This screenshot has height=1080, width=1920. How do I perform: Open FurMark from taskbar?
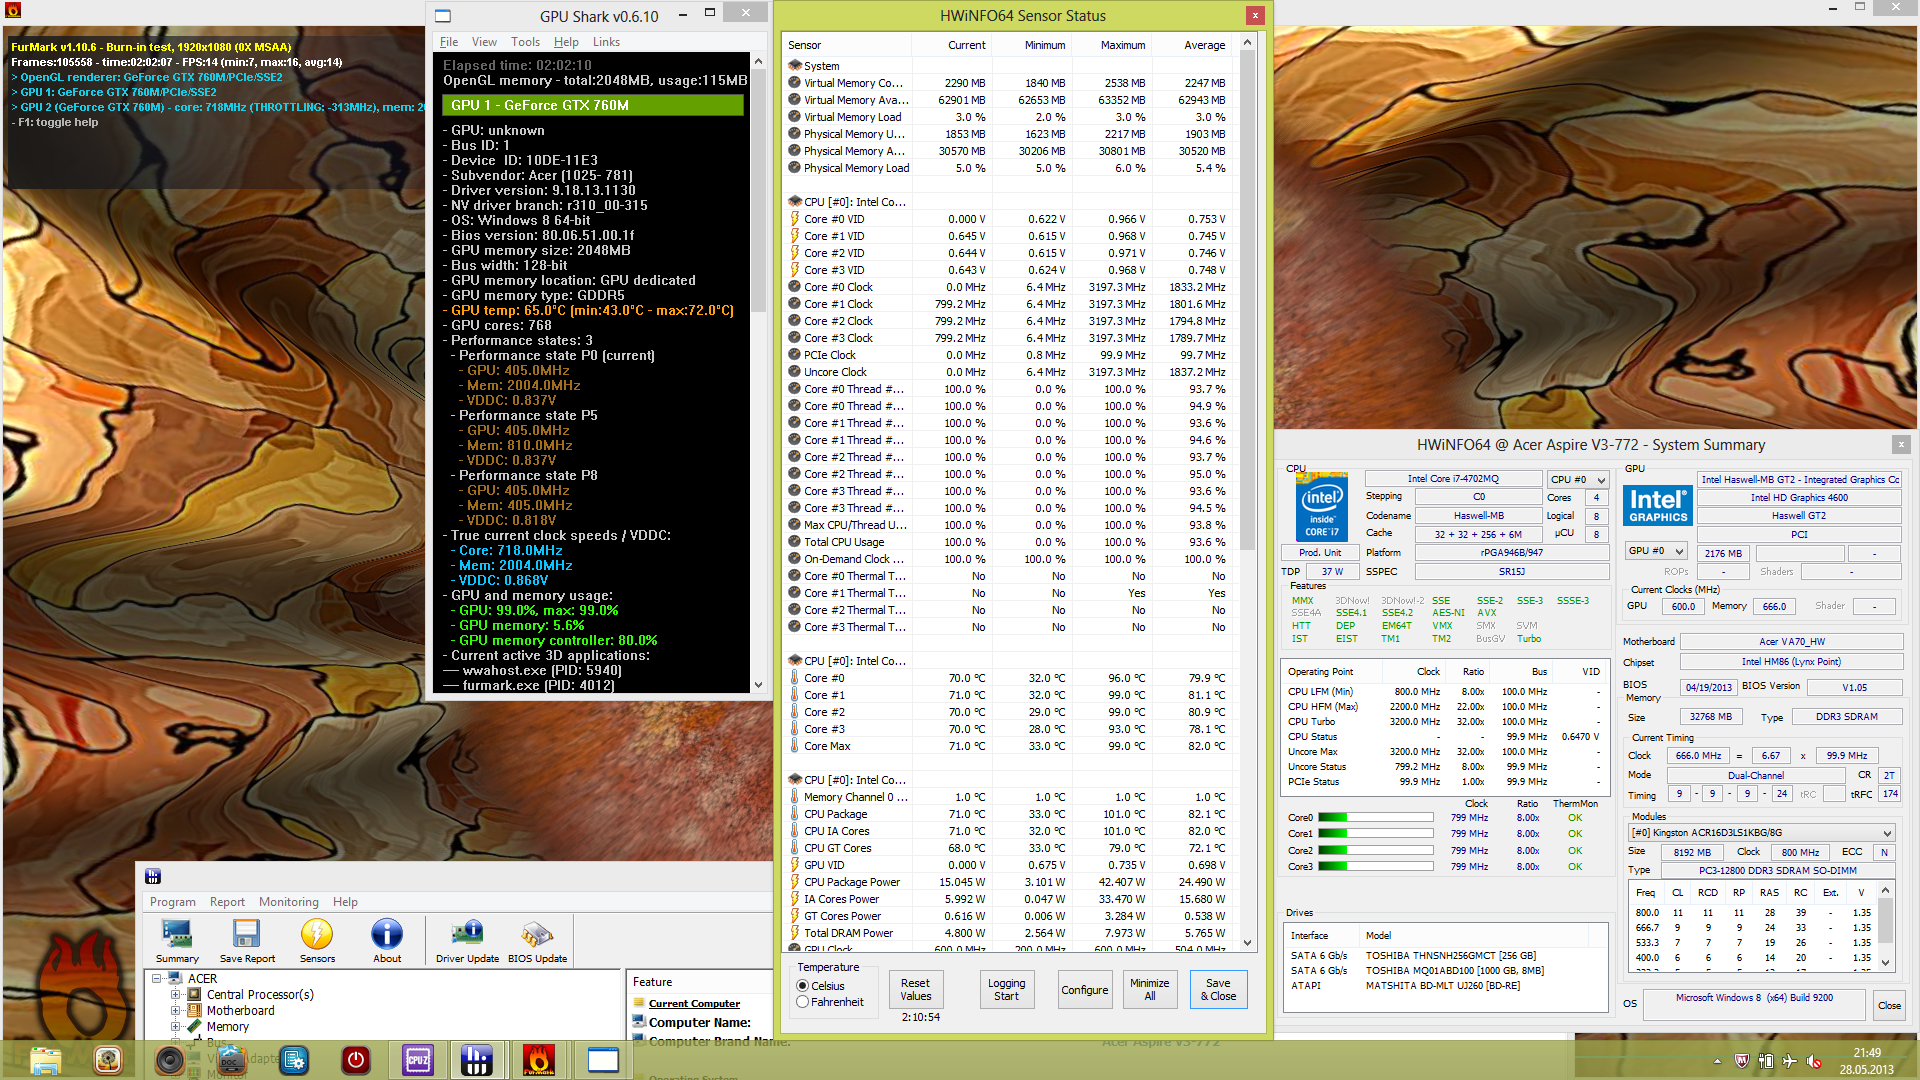539,1060
